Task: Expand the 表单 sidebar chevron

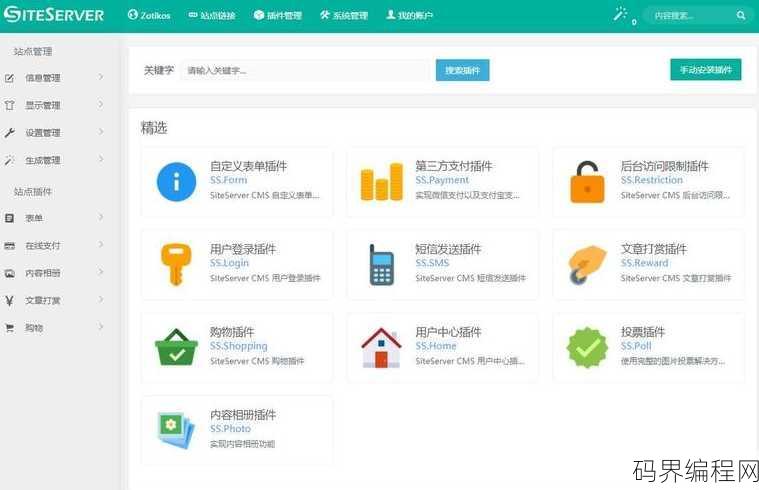Action: (x=101, y=217)
